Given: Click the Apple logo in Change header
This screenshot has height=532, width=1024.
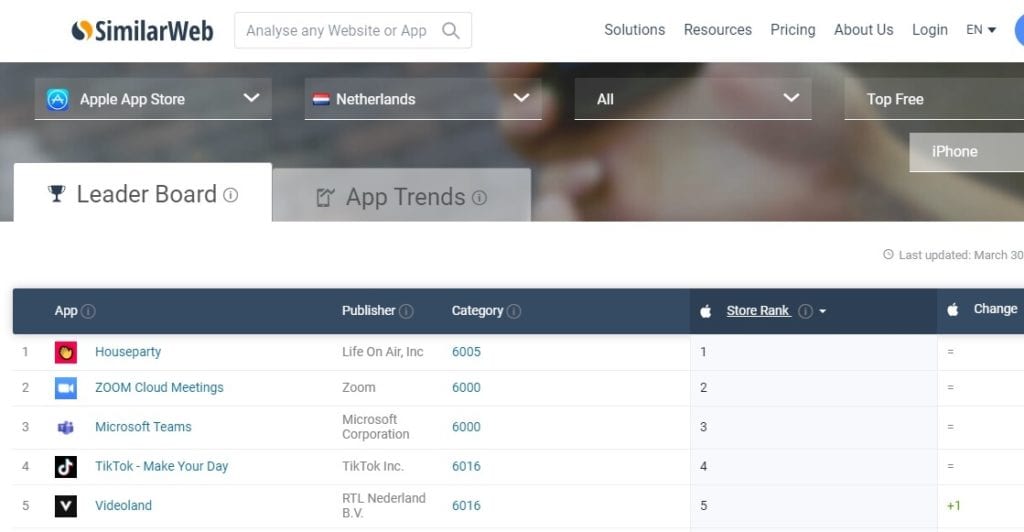Looking at the screenshot, I should click(953, 309).
